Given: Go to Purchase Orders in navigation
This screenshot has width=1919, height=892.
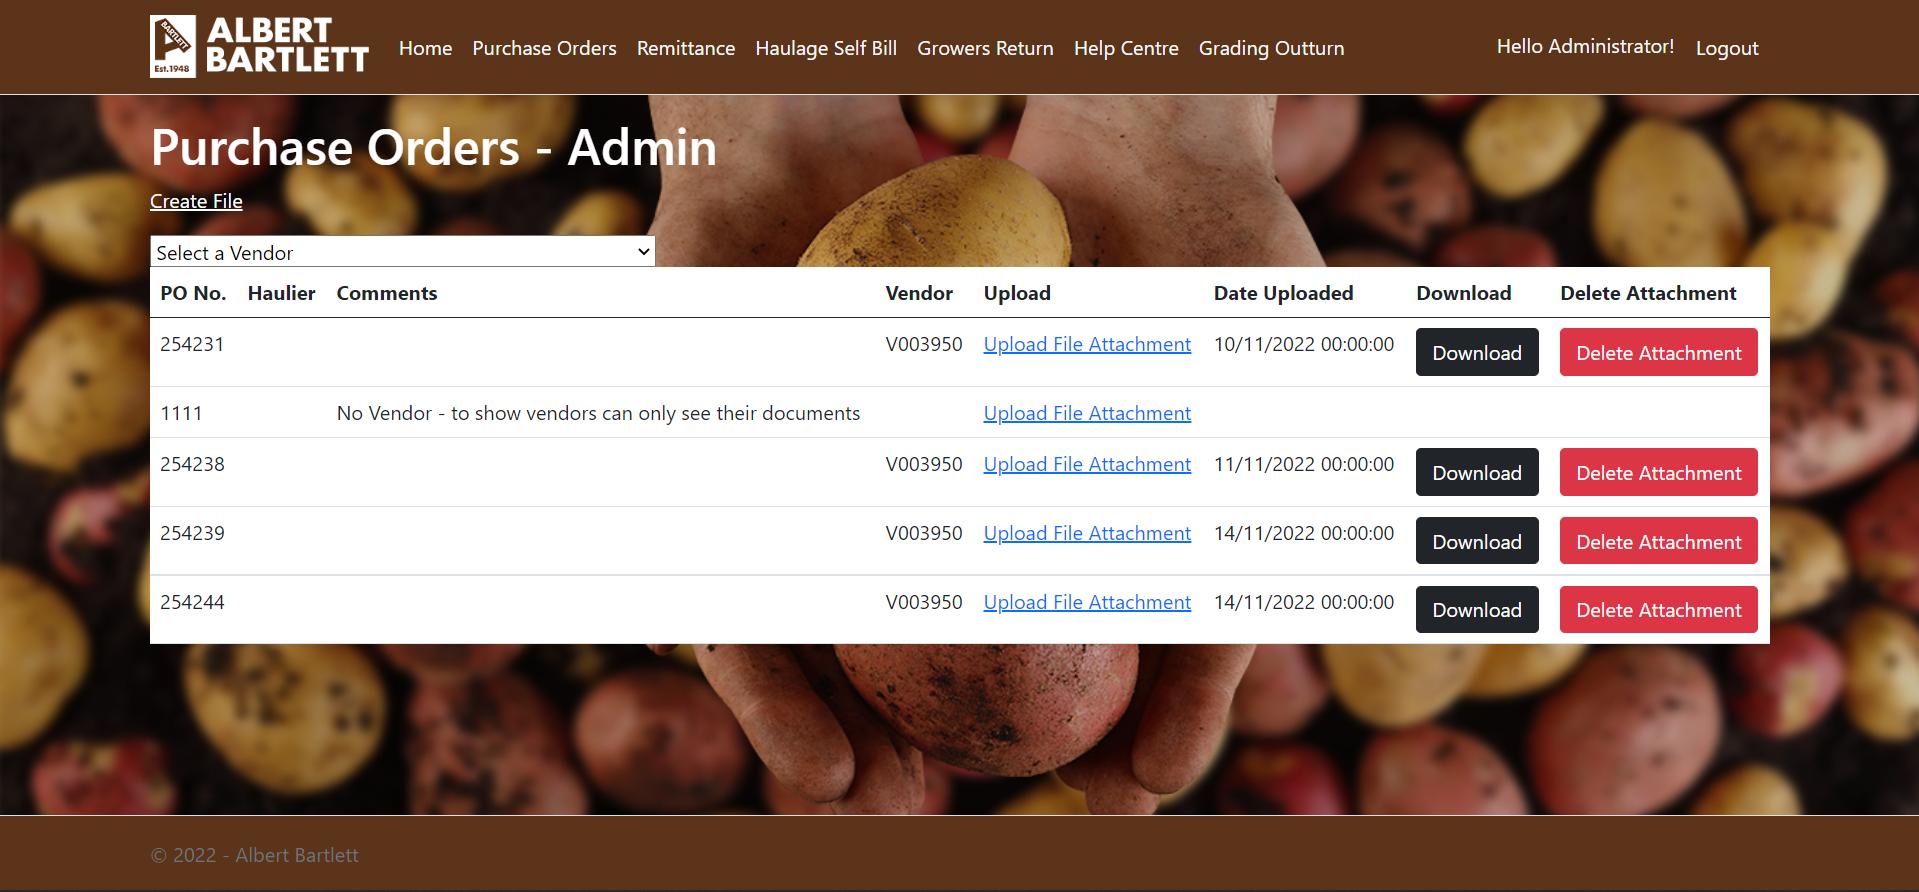Looking at the screenshot, I should tap(544, 48).
